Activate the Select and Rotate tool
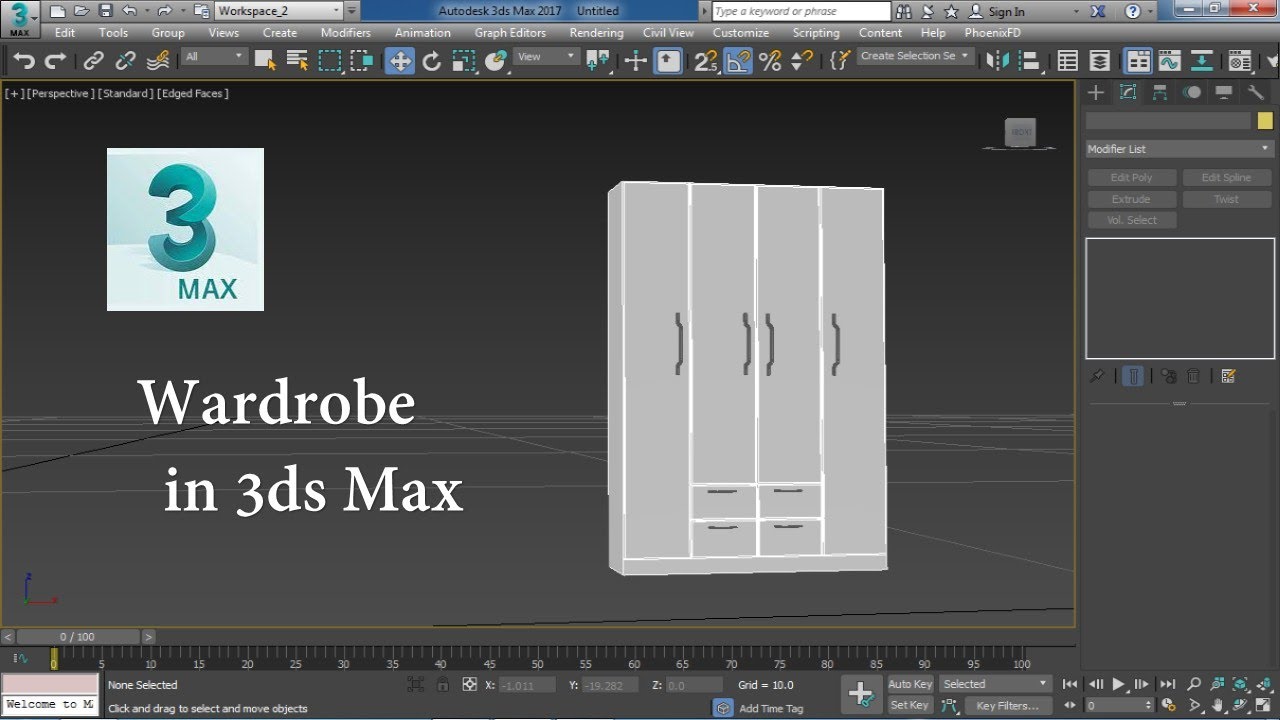 432,61
